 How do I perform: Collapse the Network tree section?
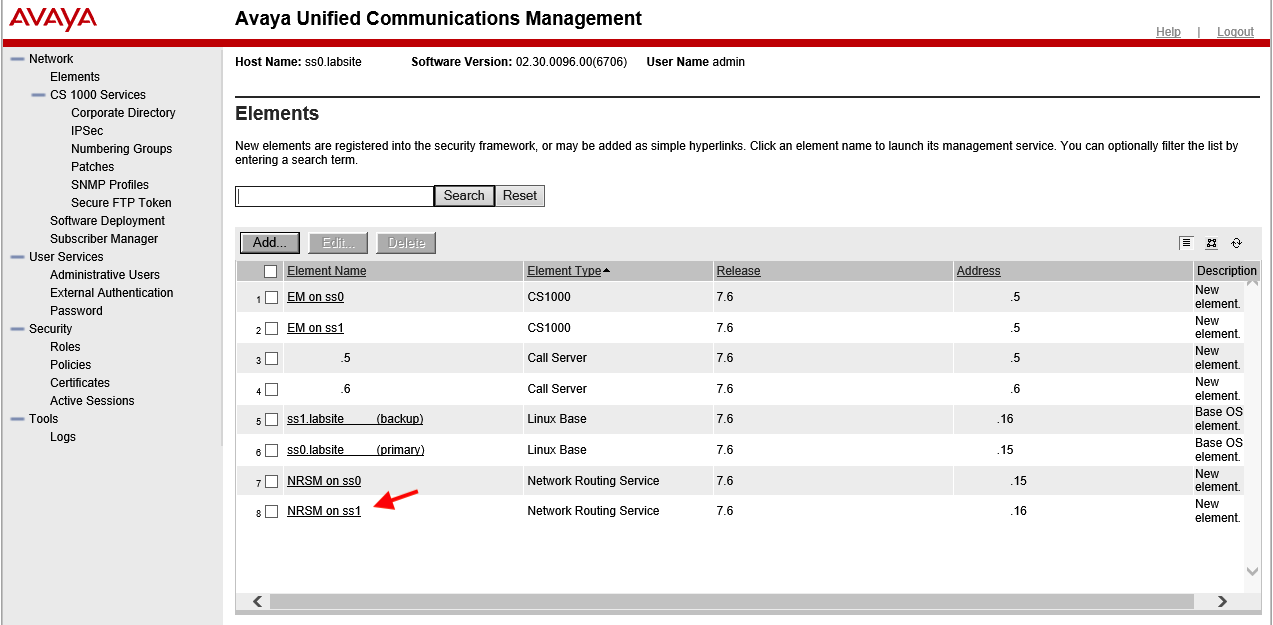point(17,59)
